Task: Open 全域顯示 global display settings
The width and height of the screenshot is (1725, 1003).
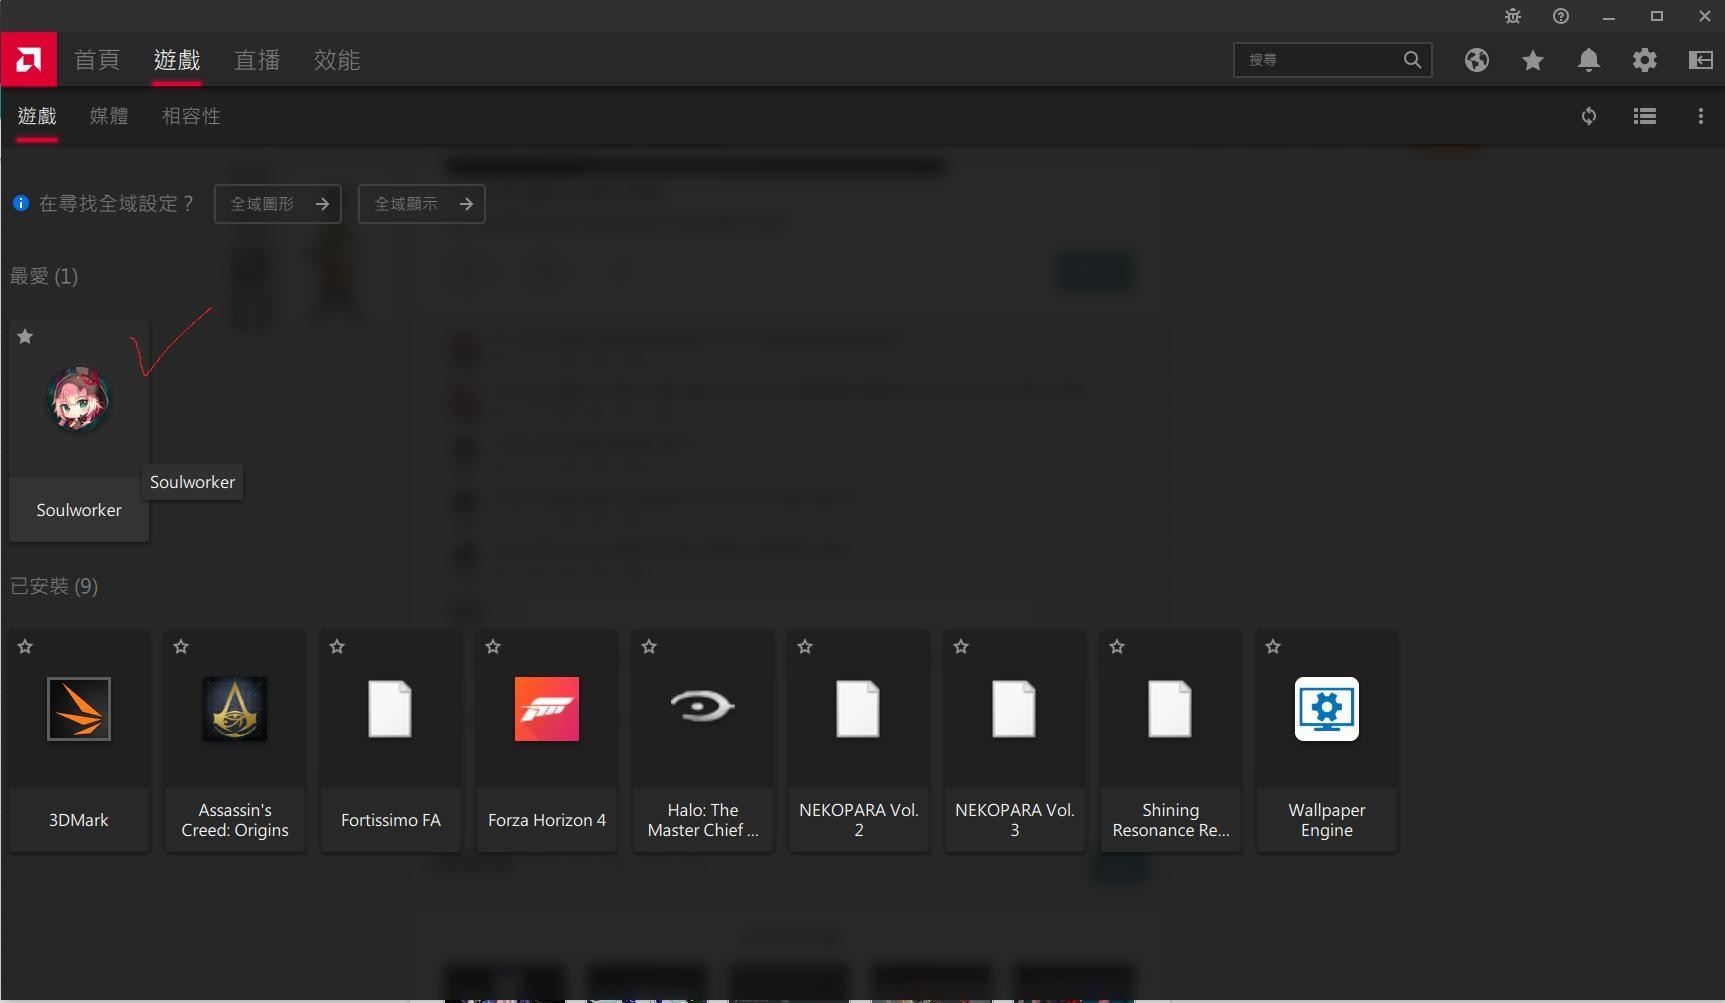Action: point(422,204)
